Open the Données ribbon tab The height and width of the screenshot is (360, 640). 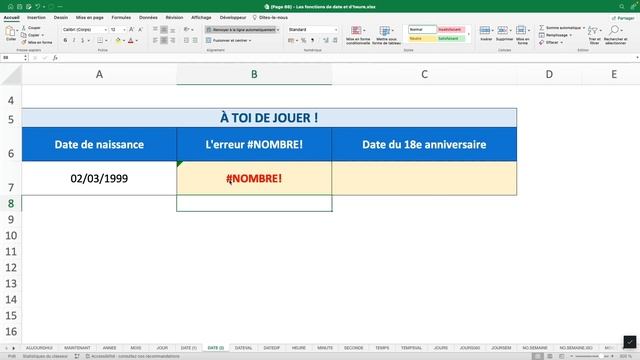tap(148, 18)
